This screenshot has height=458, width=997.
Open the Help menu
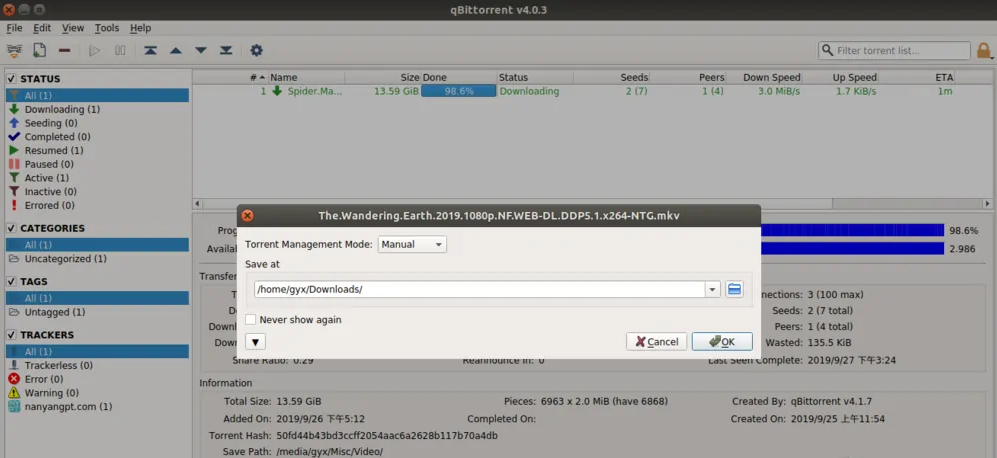click(141, 28)
